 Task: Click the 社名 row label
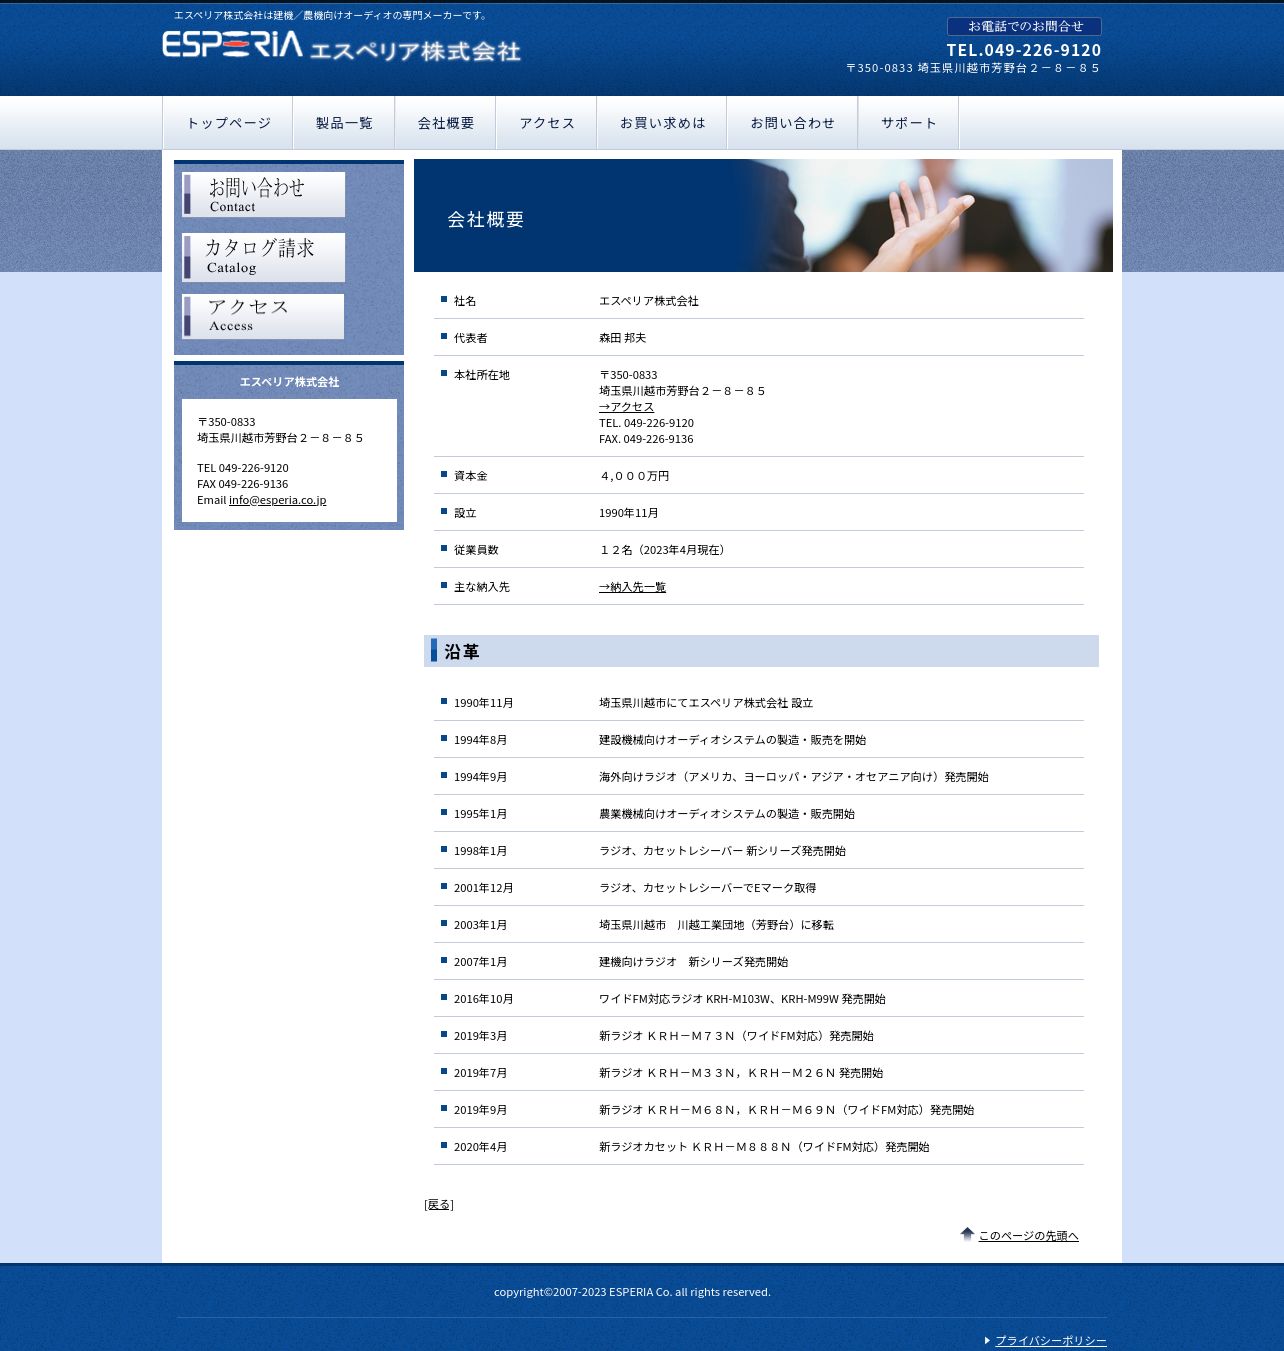(465, 301)
